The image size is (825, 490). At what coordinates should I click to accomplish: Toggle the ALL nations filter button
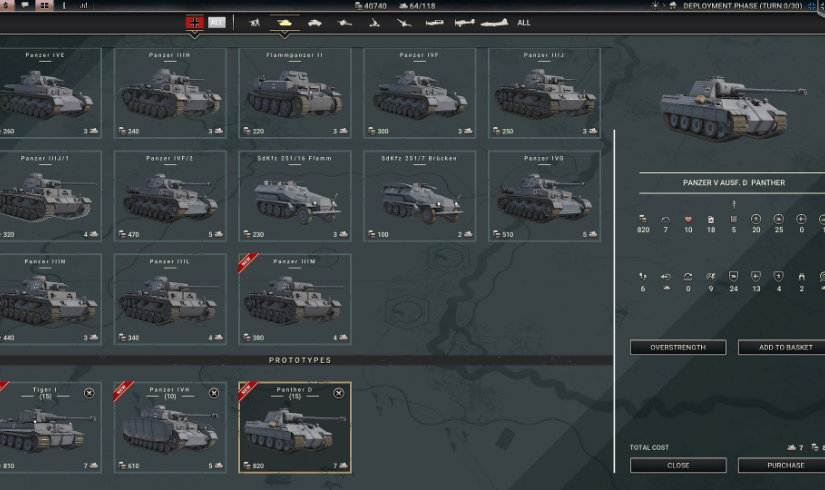pyautogui.click(x=217, y=22)
